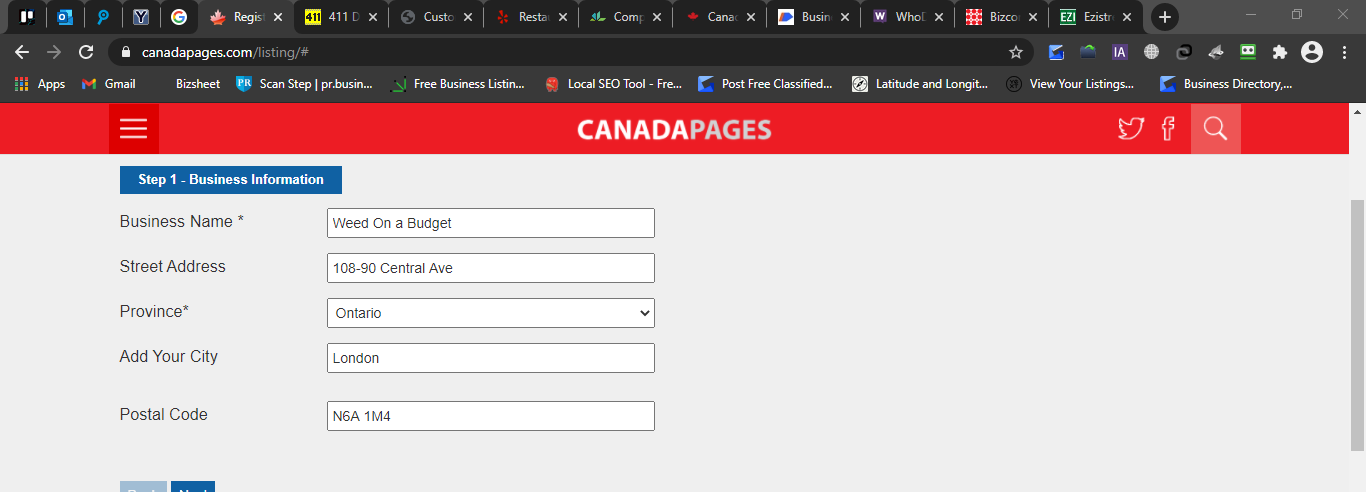Open Extensions puzzle icon
Screen dimensions: 1366x492
[1279, 52]
